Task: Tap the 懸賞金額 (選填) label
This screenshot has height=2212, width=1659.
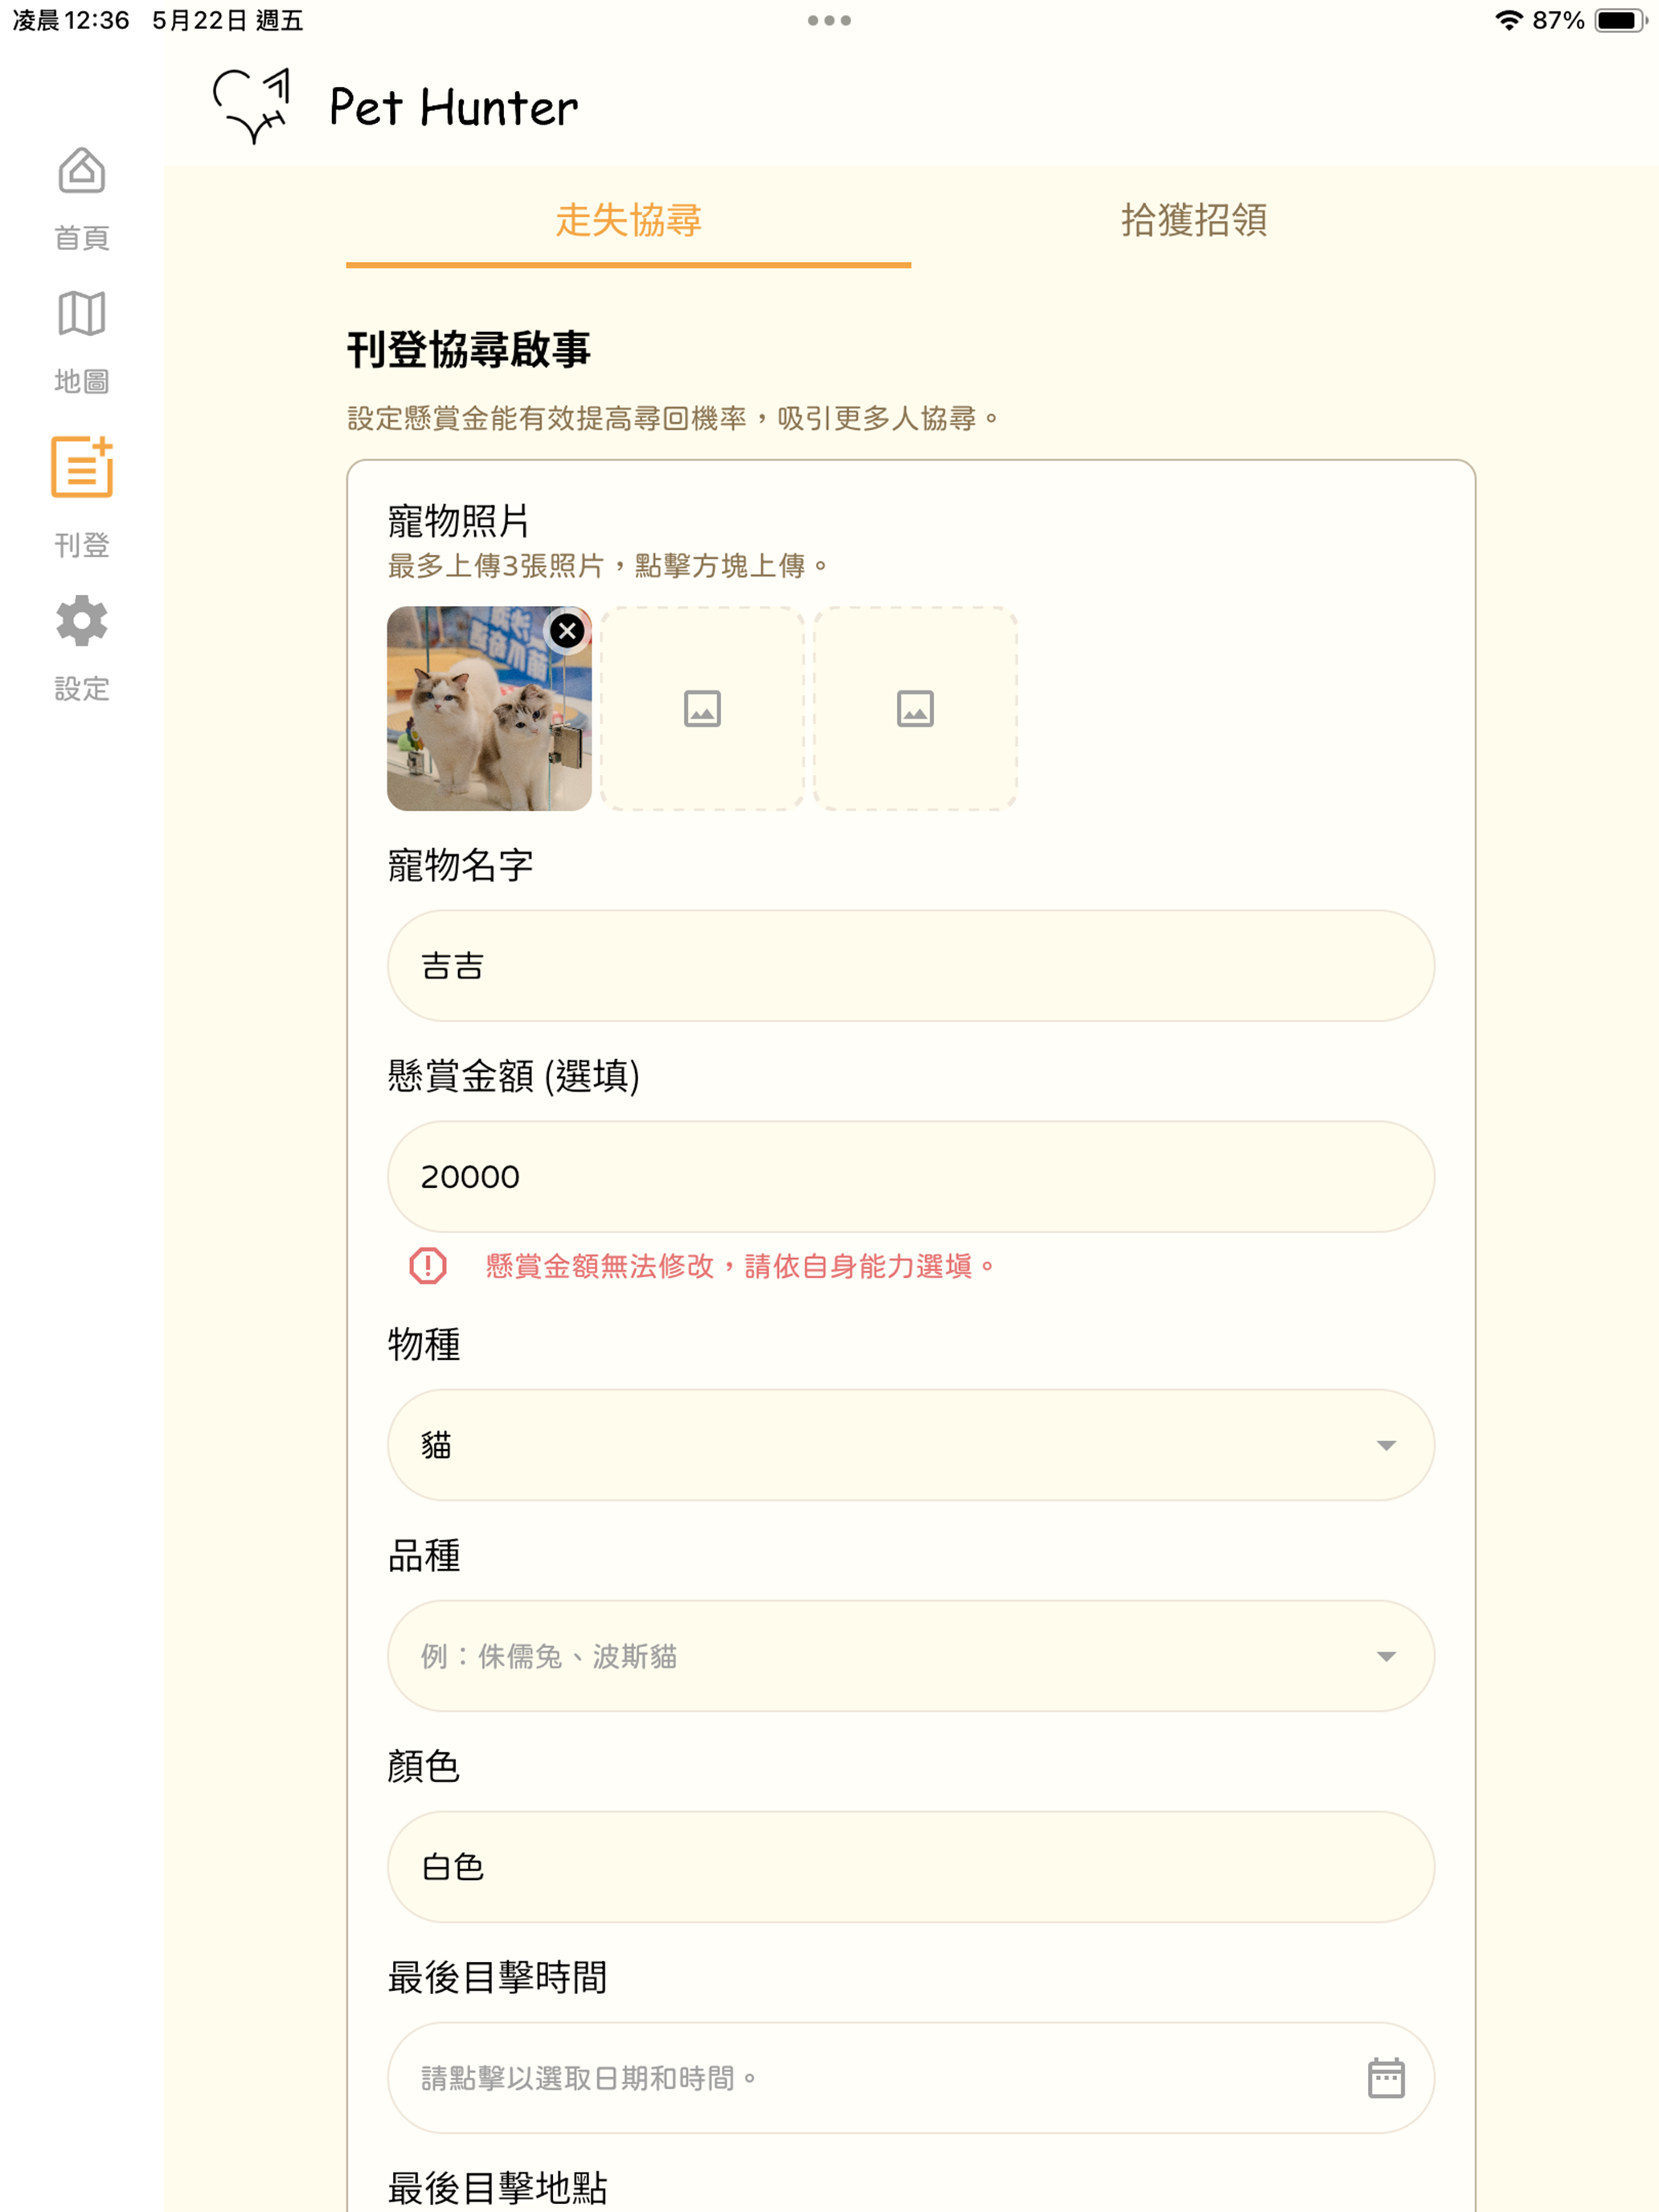Action: pyautogui.click(x=514, y=1076)
